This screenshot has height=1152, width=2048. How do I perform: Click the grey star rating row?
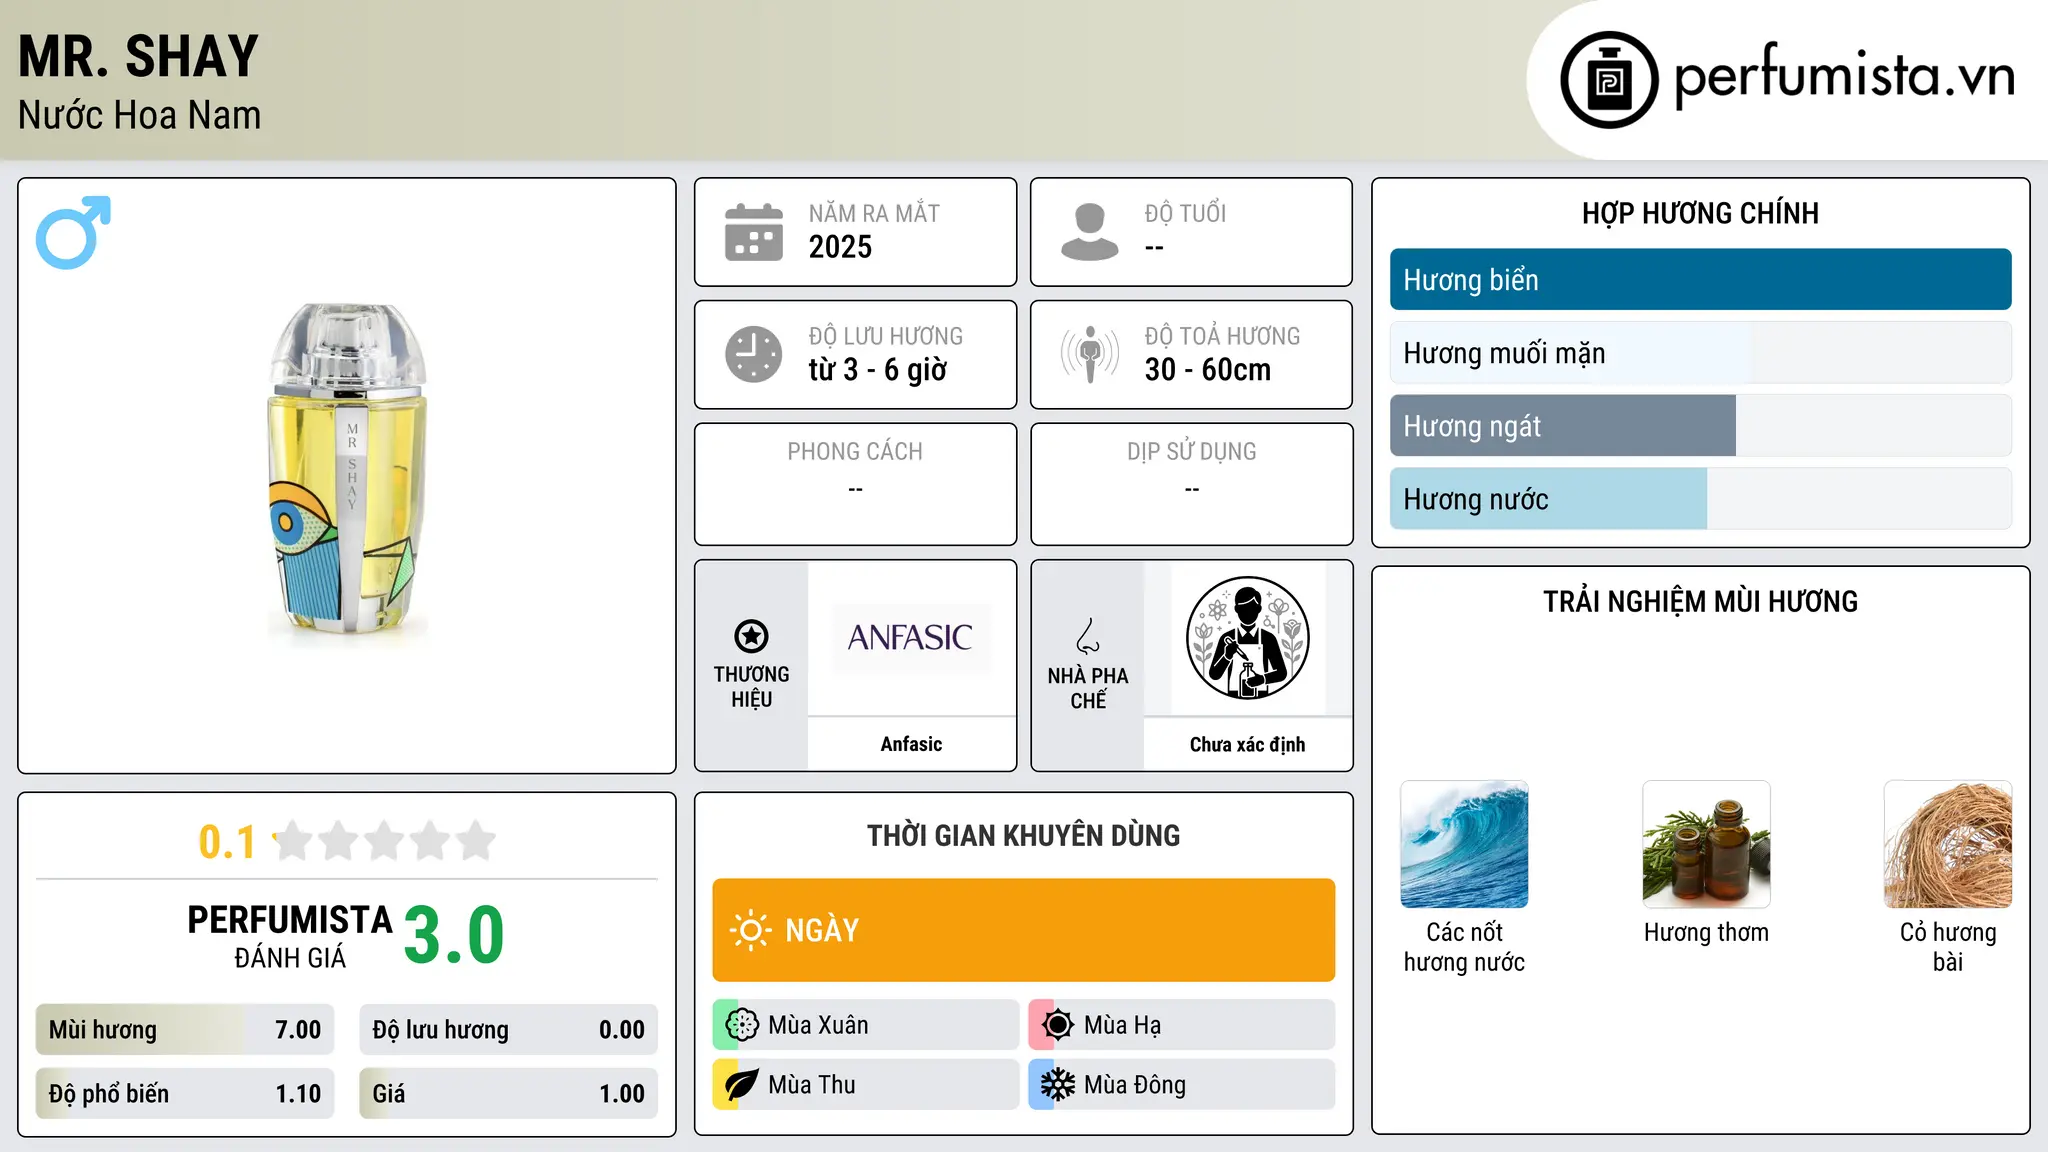tap(385, 841)
